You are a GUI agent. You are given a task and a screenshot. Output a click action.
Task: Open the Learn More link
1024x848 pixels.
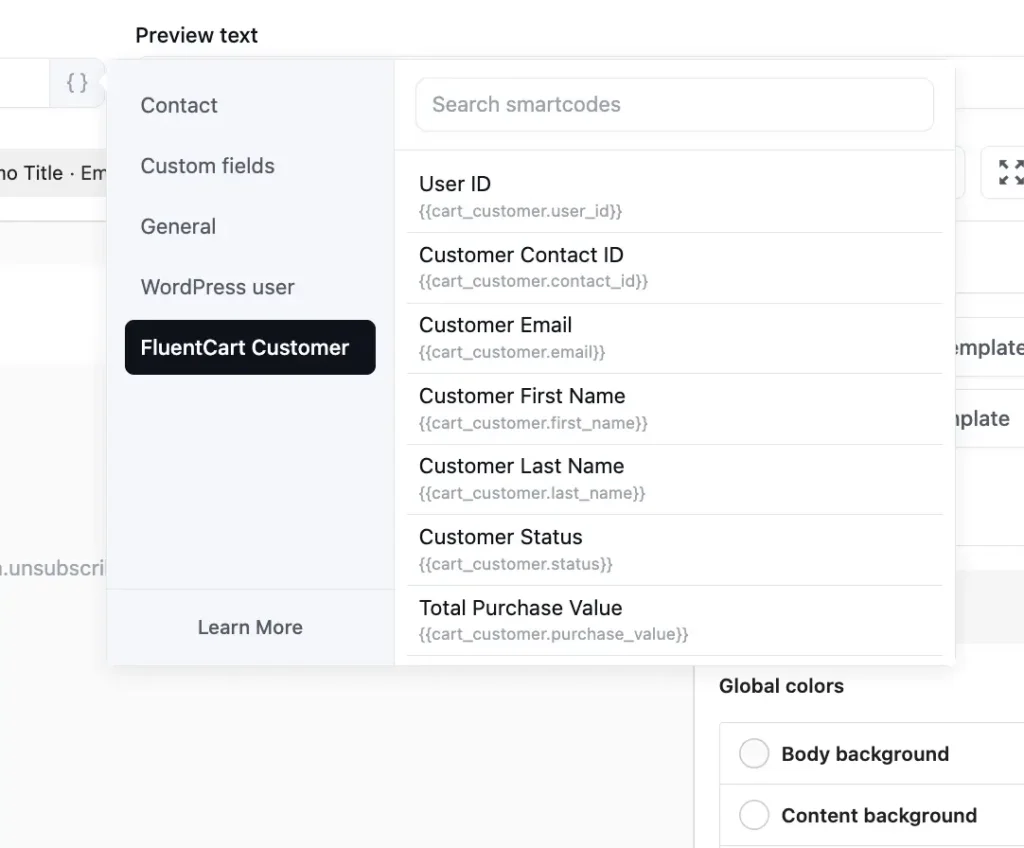pyautogui.click(x=250, y=627)
